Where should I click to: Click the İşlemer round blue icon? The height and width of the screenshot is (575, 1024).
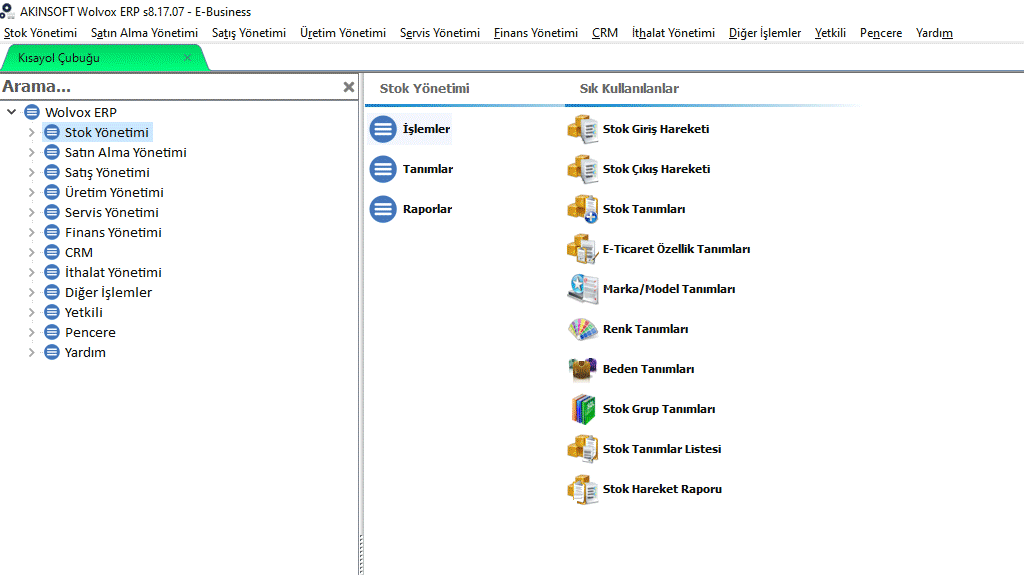tap(383, 129)
